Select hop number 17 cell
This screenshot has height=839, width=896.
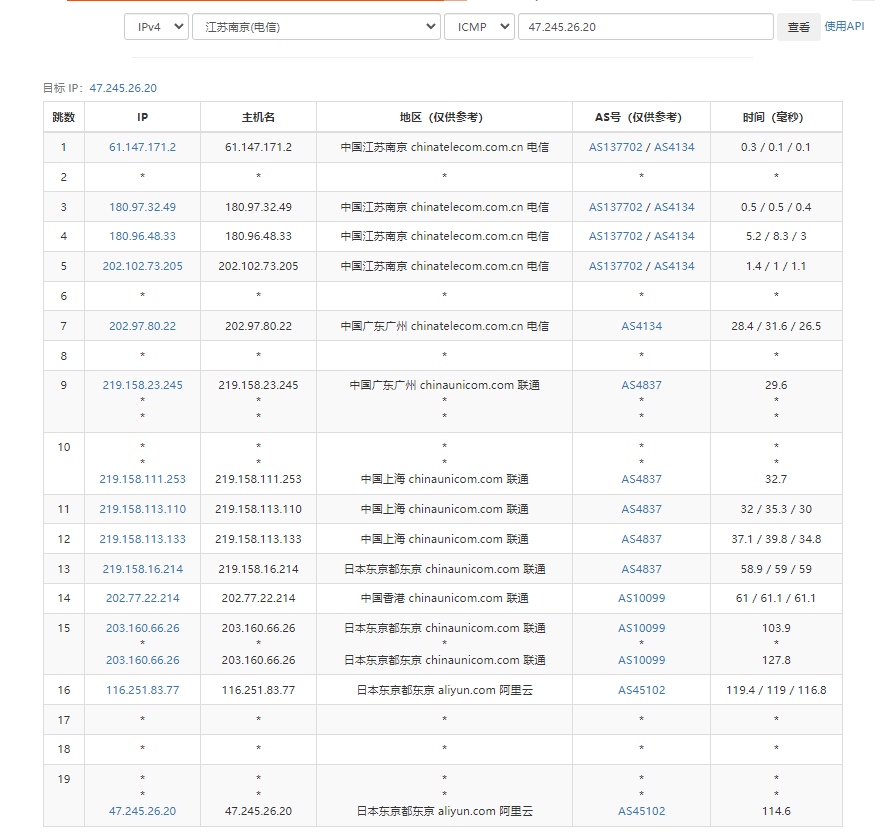63,720
